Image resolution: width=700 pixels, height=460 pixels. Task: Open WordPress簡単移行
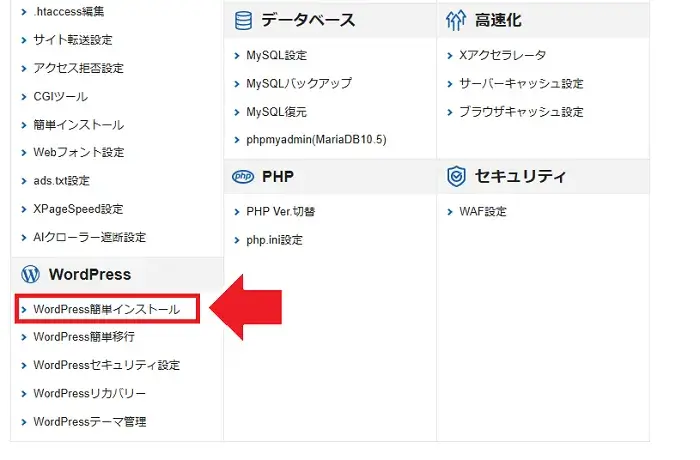[x=84, y=337]
